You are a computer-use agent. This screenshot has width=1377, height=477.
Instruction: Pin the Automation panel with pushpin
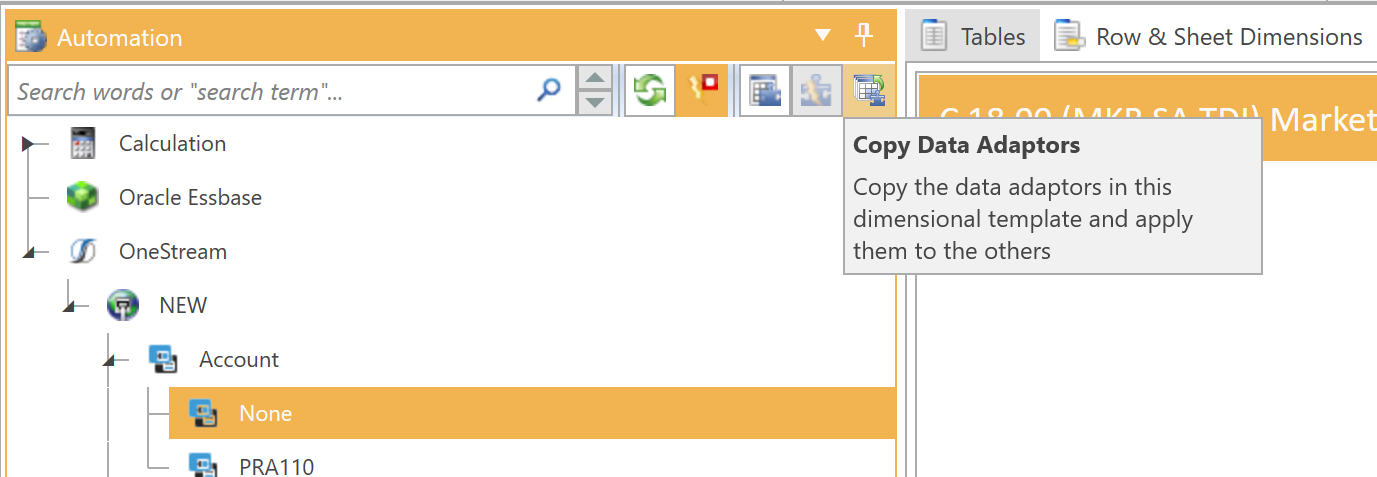click(865, 36)
